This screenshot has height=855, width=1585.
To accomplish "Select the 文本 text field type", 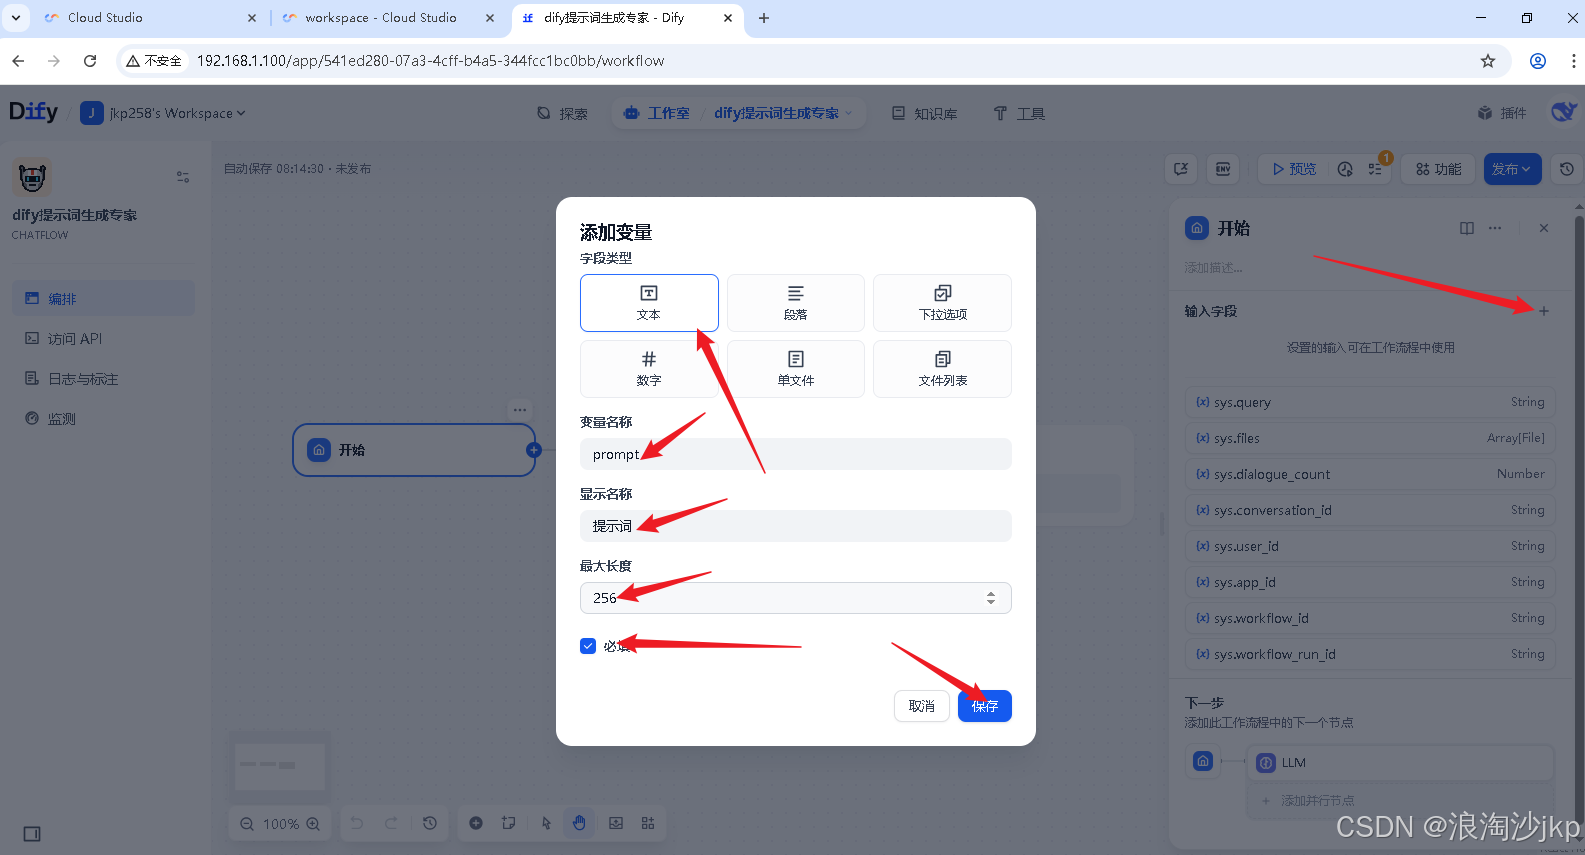I will (649, 303).
